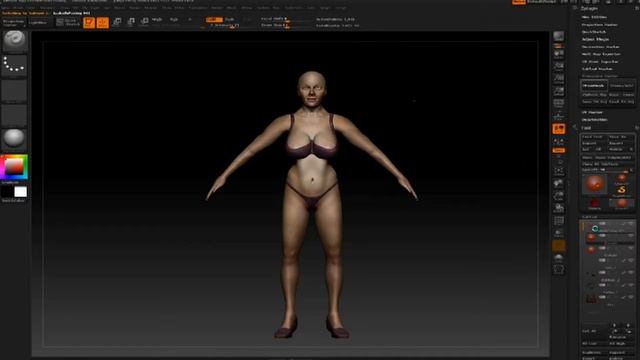Select the Move transform icon in top shelf

pos(117,22)
